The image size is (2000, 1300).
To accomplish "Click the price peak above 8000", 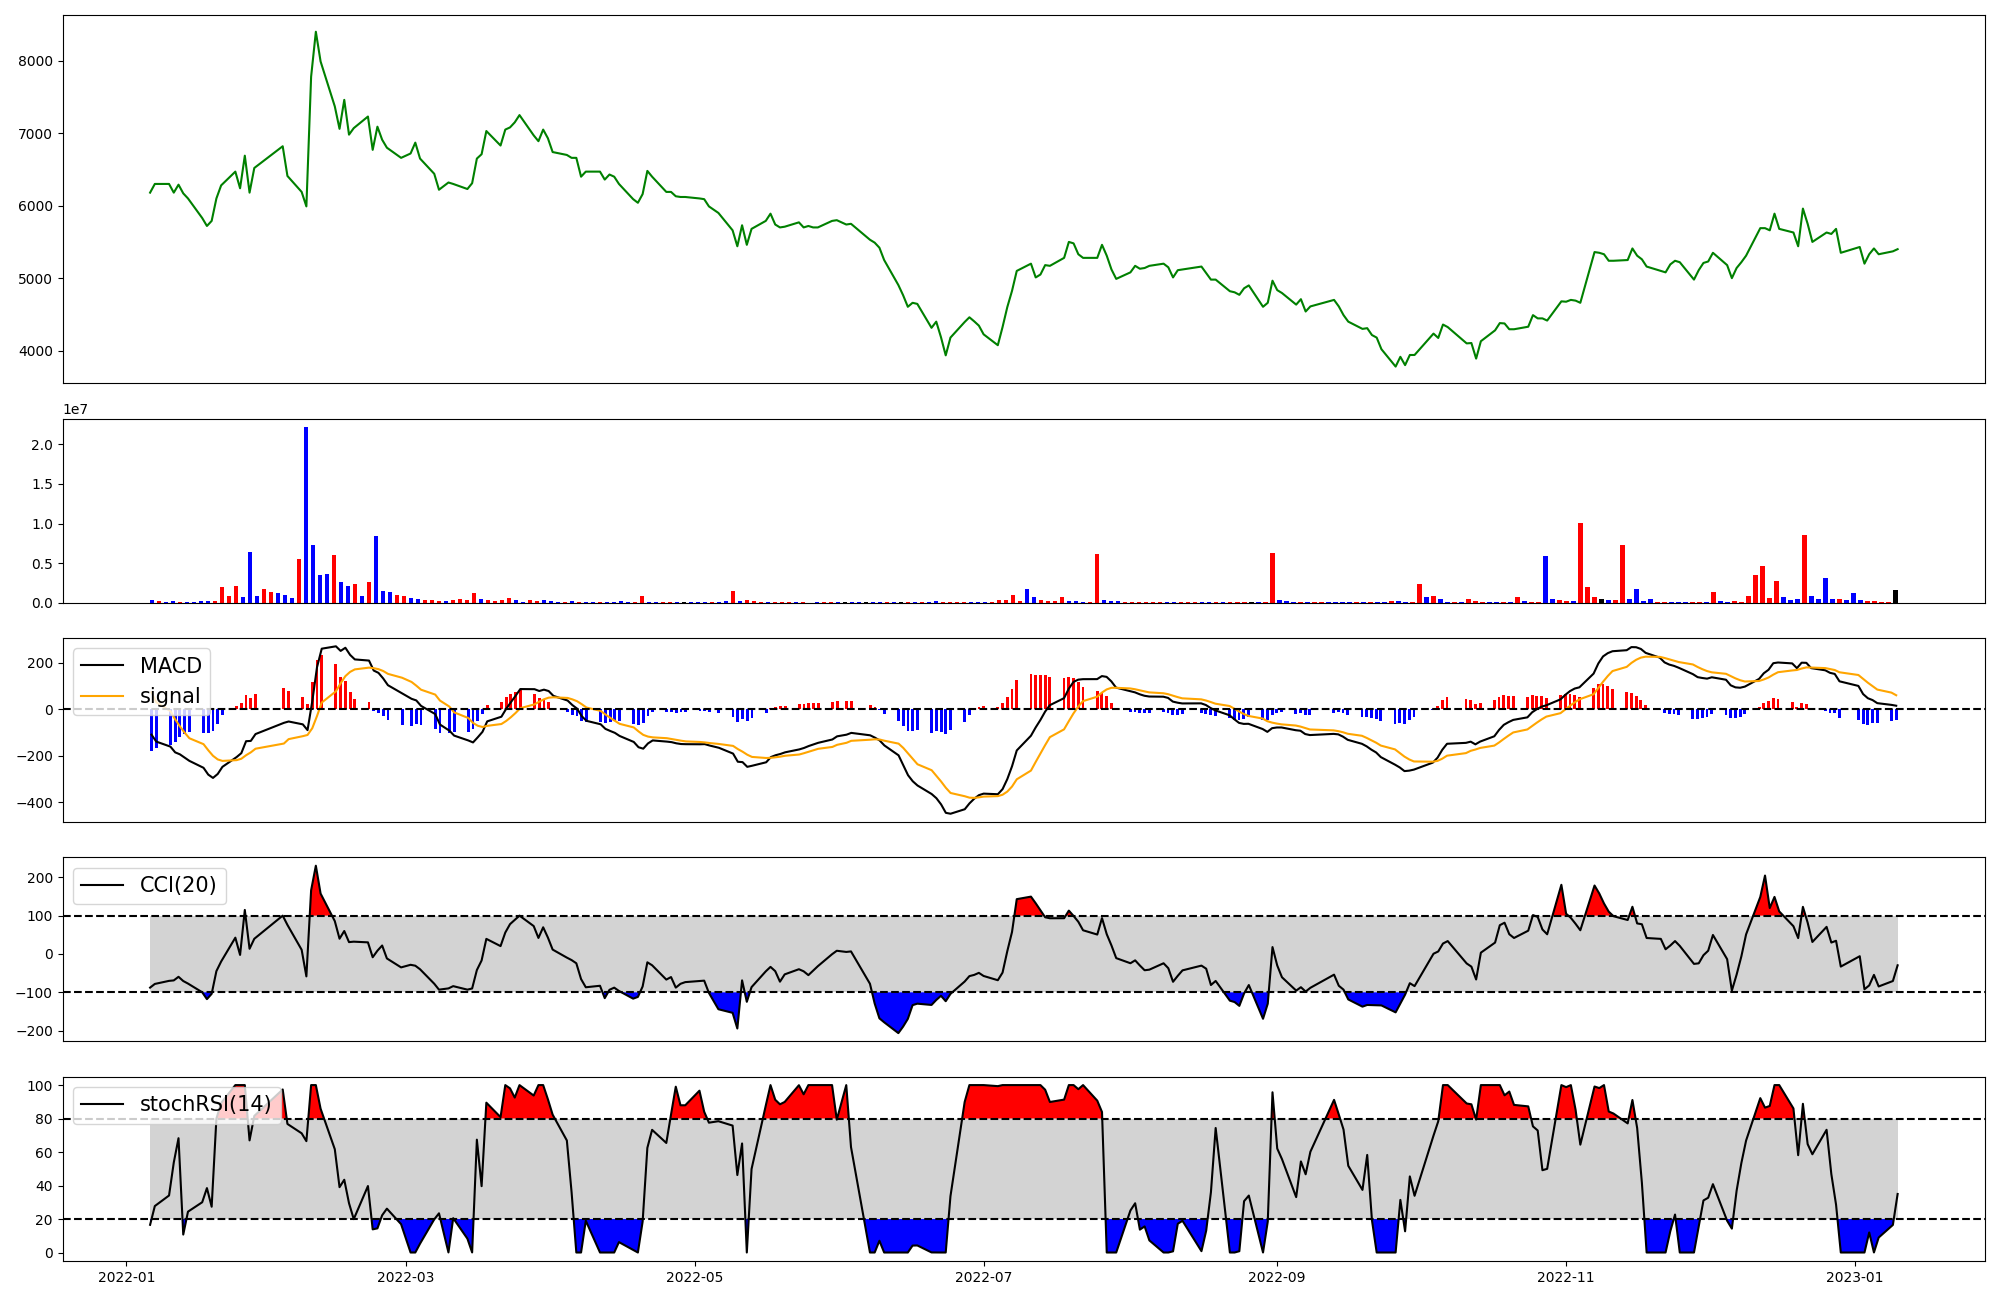I will point(316,33).
